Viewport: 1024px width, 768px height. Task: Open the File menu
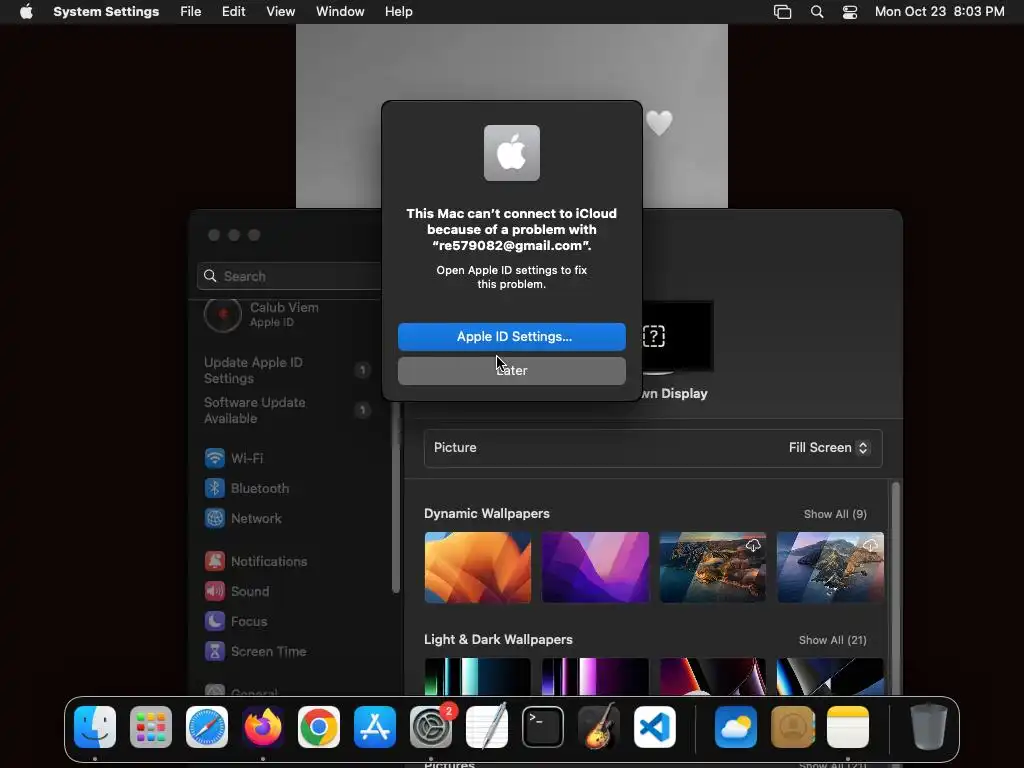pos(191,12)
